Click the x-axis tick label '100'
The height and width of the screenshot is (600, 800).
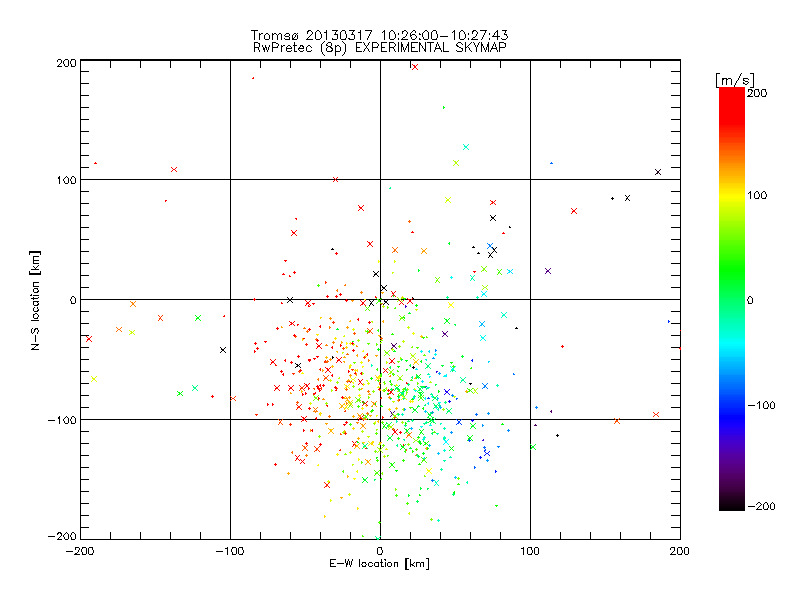coord(530,551)
